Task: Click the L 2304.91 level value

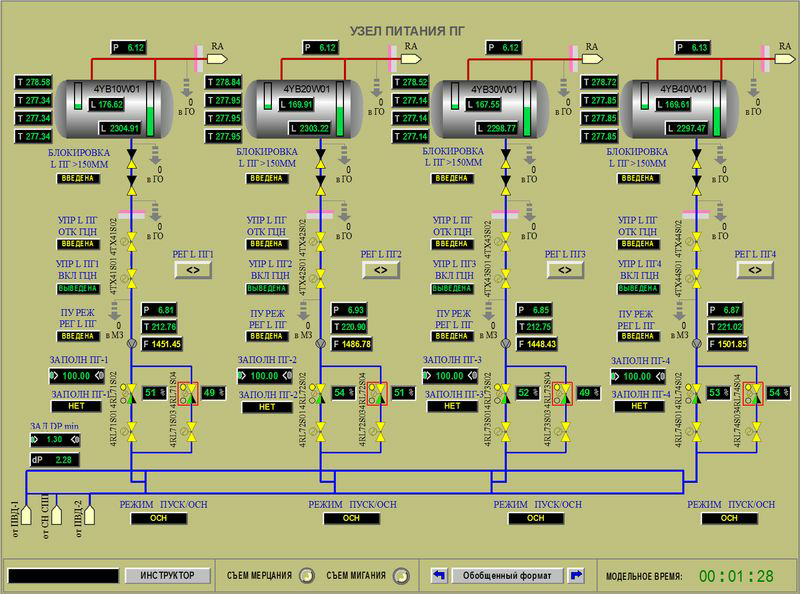Action: click(119, 128)
